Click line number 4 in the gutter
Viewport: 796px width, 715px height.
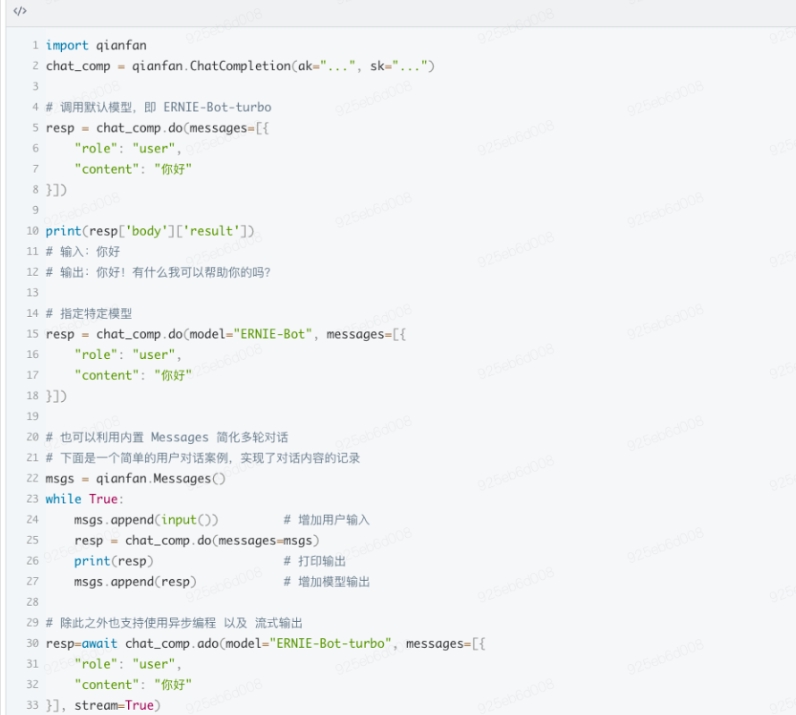tap(34, 107)
